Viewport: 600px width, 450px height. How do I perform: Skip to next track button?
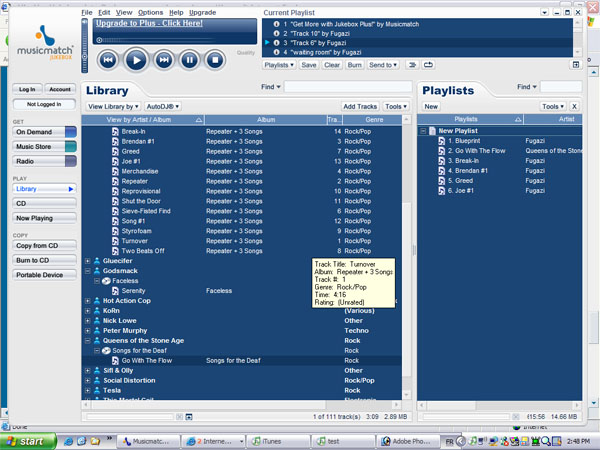[x=164, y=60]
